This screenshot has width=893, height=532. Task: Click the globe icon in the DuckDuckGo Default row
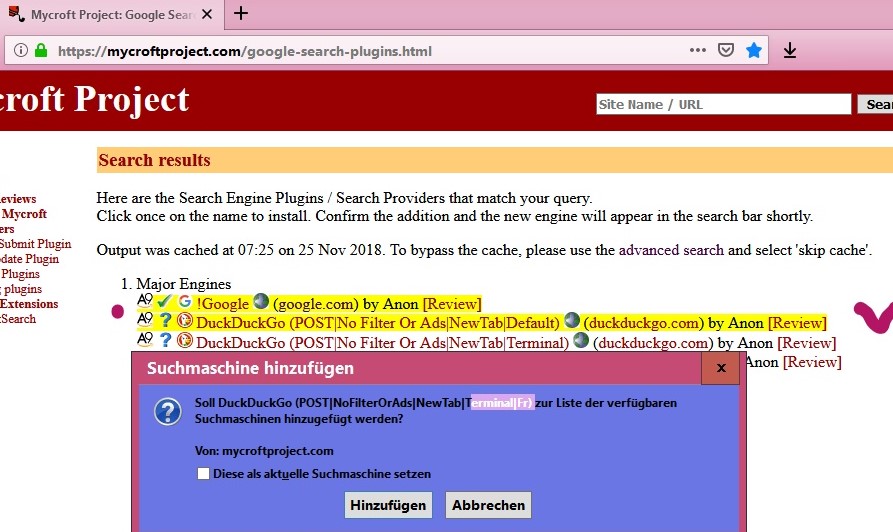pyautogui.click(x=572, y=320)
